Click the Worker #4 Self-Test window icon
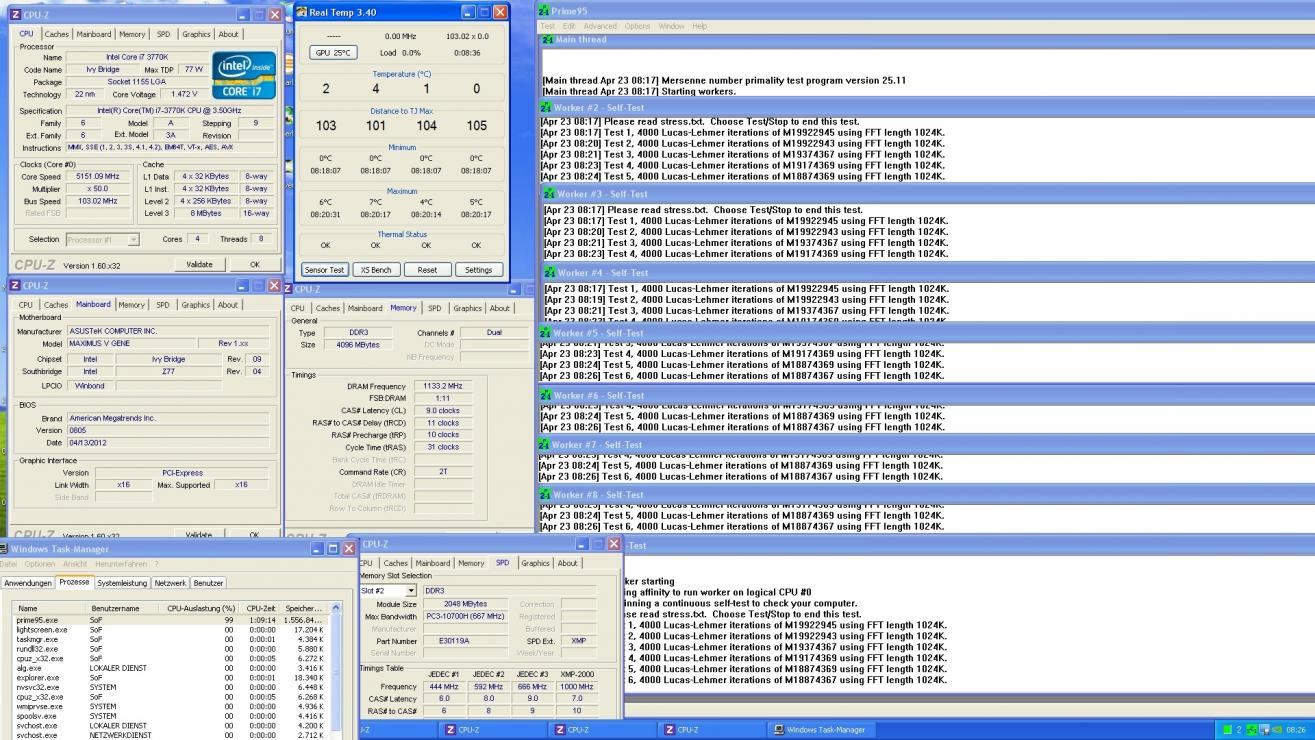This screenshot has height=740, width=1315. click(550, 272)
